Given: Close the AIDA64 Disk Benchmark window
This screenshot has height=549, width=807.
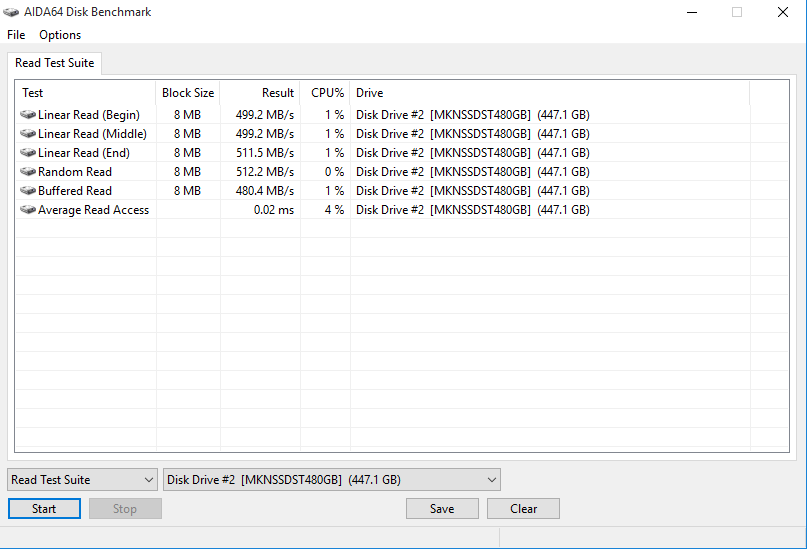Looking at the screenshot, I should (782, 12).
